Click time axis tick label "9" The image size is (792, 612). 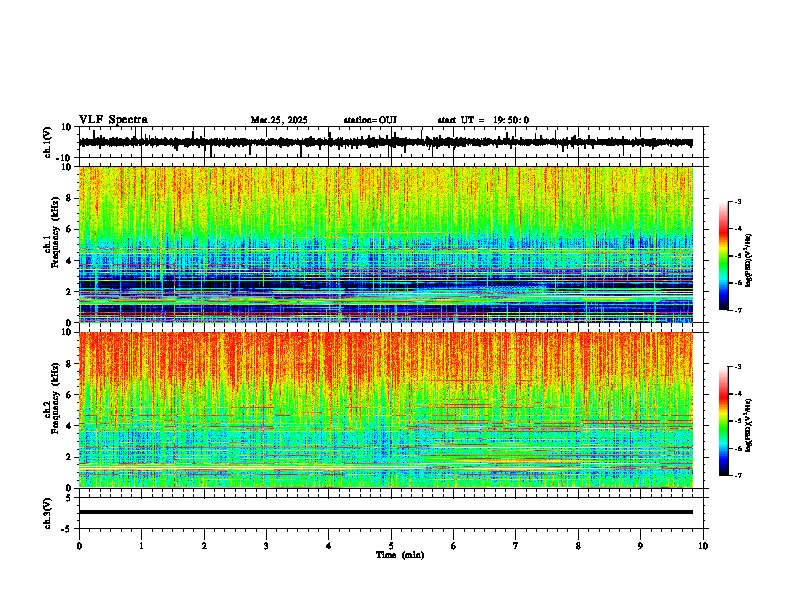(640, 545)
